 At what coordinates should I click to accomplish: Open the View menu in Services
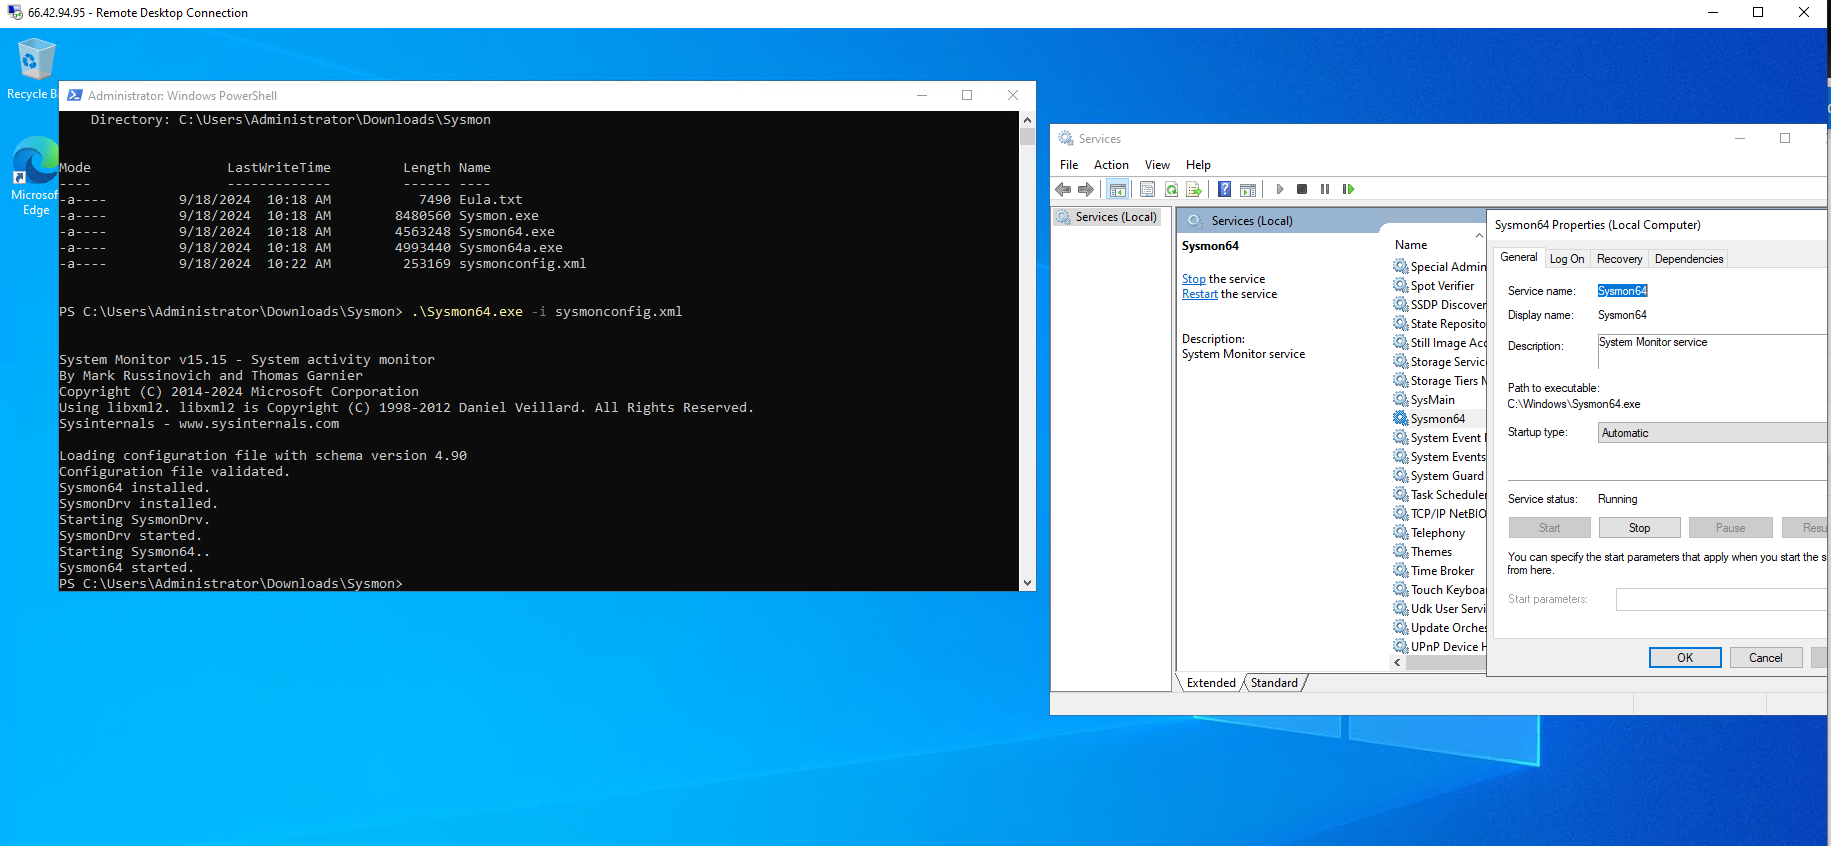(1157, 165)
